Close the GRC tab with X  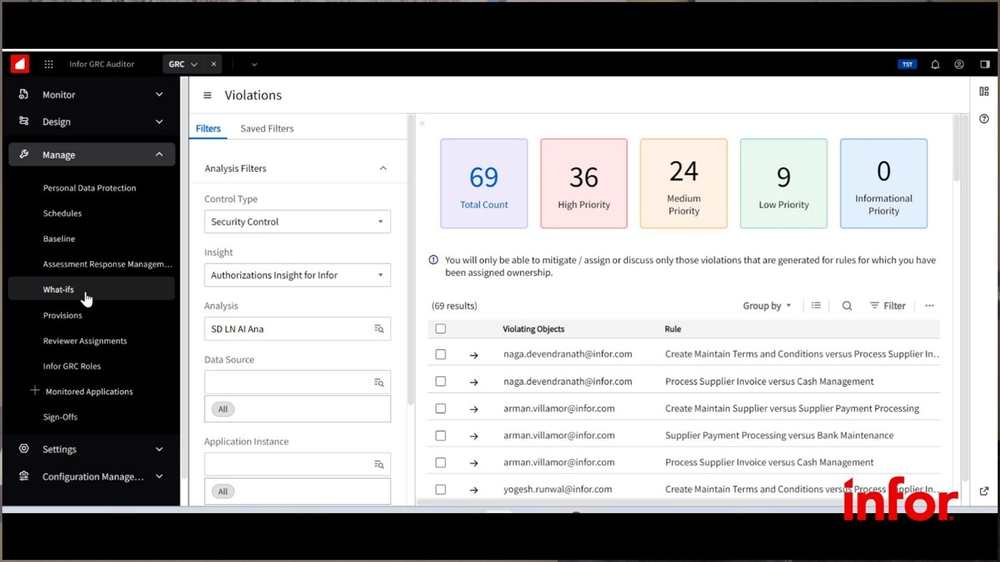pyautogui.click(x=214, y=64)
